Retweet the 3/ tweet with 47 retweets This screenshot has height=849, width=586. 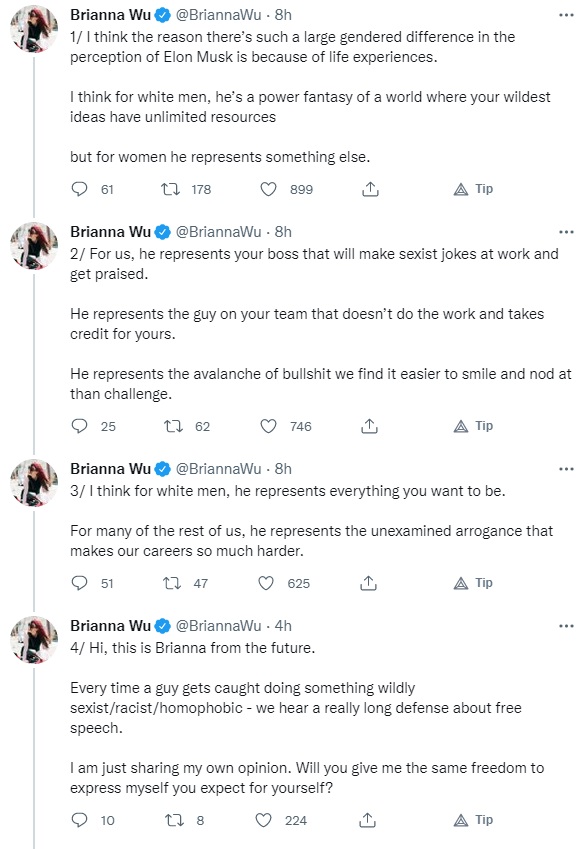(x=172, y=583)
